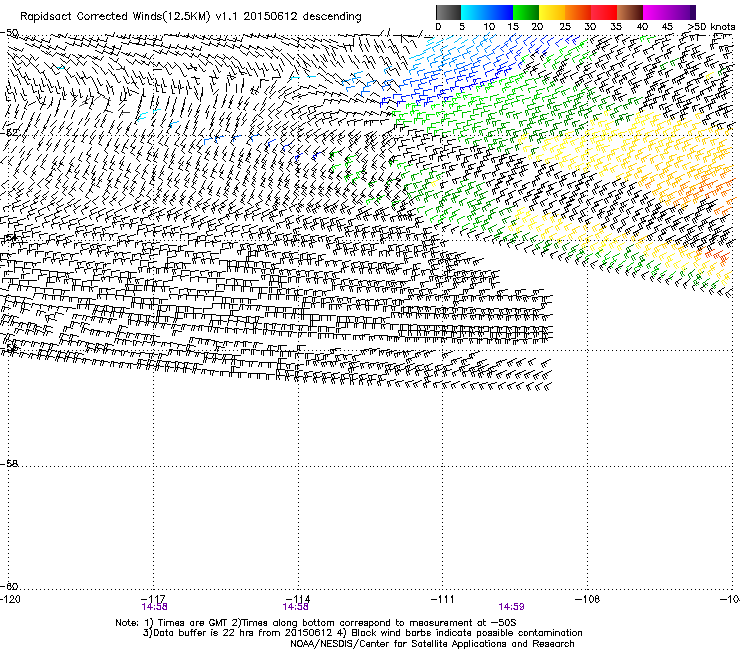Click the 'Data buffer is 22 hrs' note

pos(362,633)
